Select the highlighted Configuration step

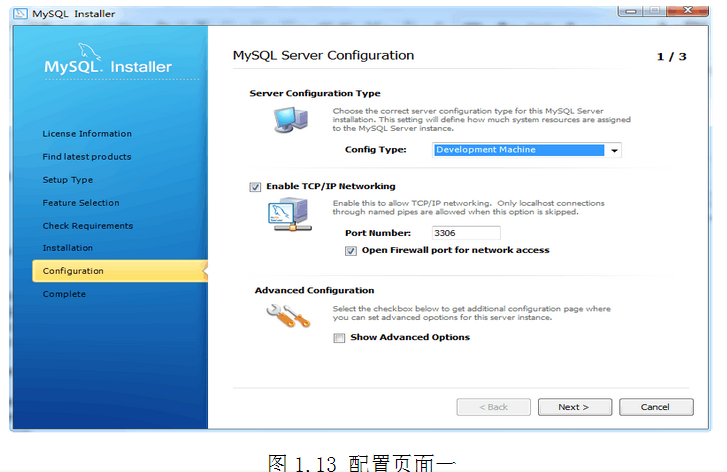pyautogui.click(x=120, y=271)
